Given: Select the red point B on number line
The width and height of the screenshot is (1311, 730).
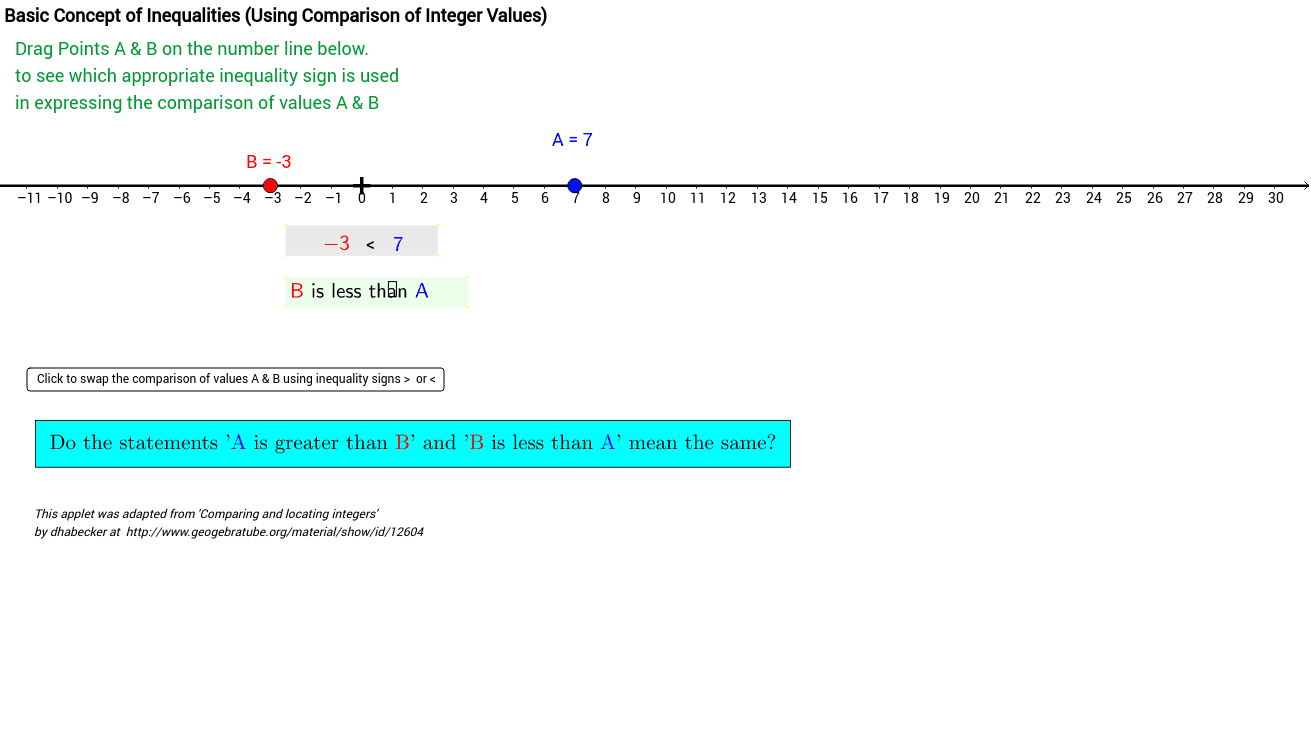Looking at the screenshot, I should click(x=270, y=185).
